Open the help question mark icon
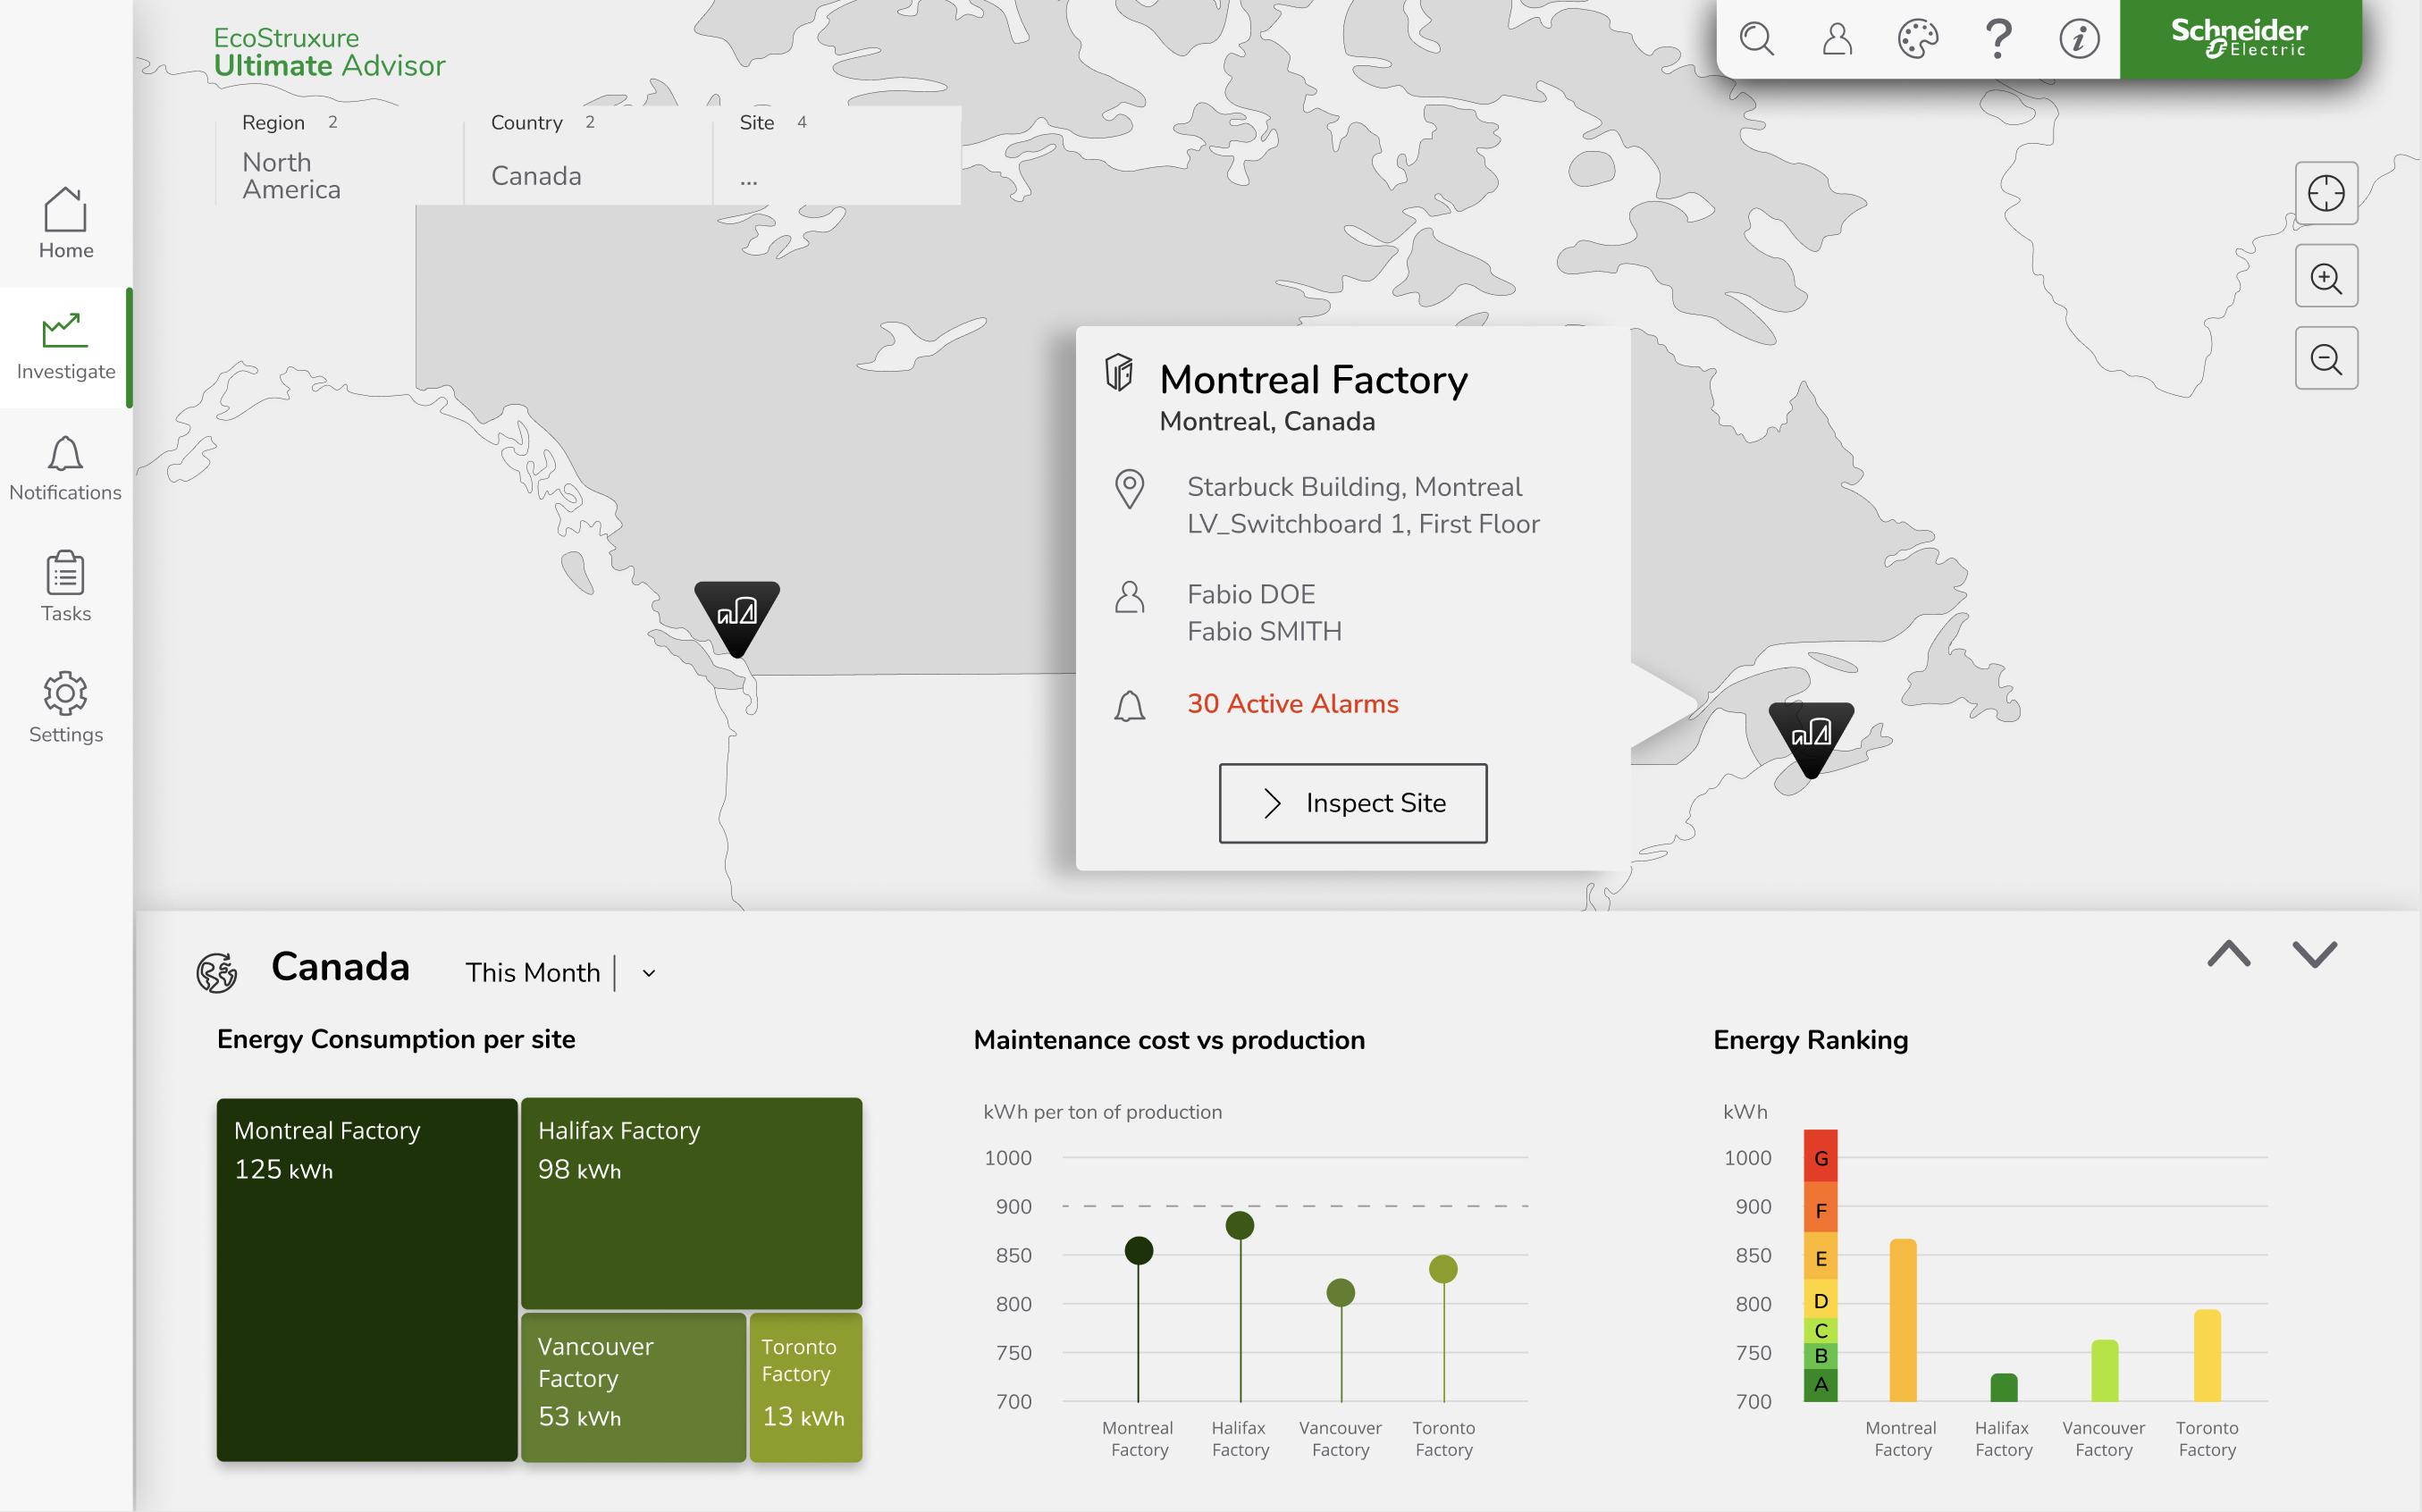Image resolution: width=2422 pixels, height=1512 pixels. 1998,39
